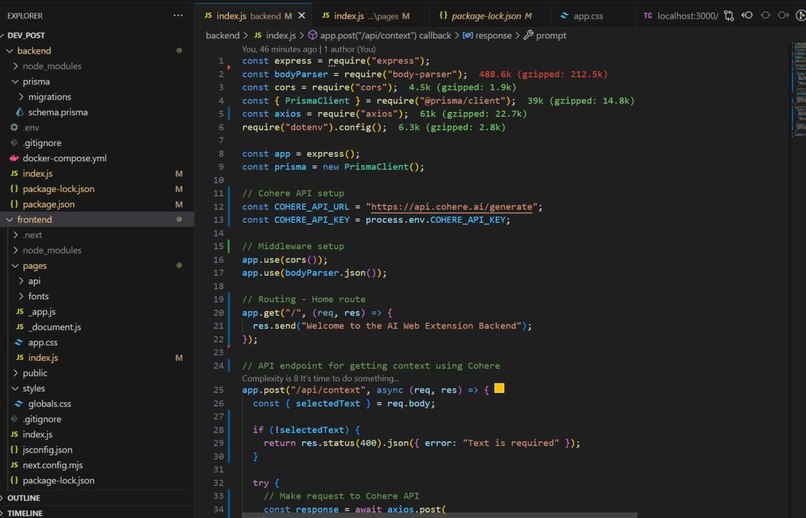The width and height of the screenshot is (806, 518).
Task: Switch to the localhost:3000/ tab
Action: click(x=681, y=16)
